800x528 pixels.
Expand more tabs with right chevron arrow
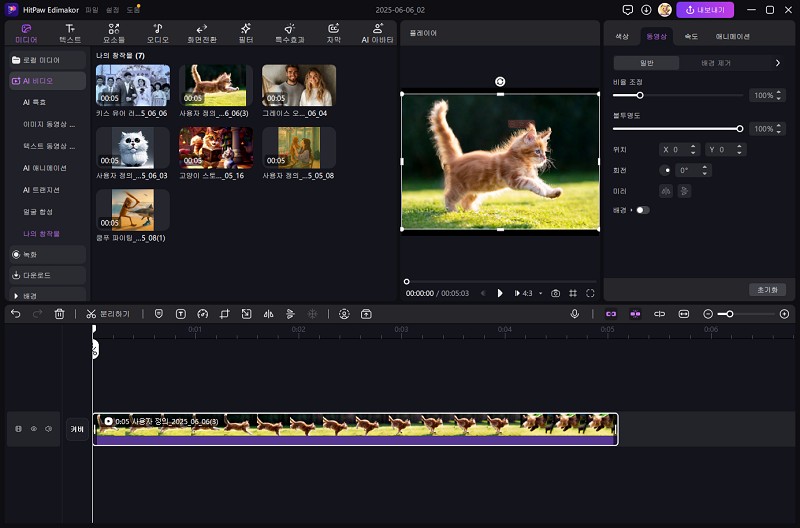[778, 63]
